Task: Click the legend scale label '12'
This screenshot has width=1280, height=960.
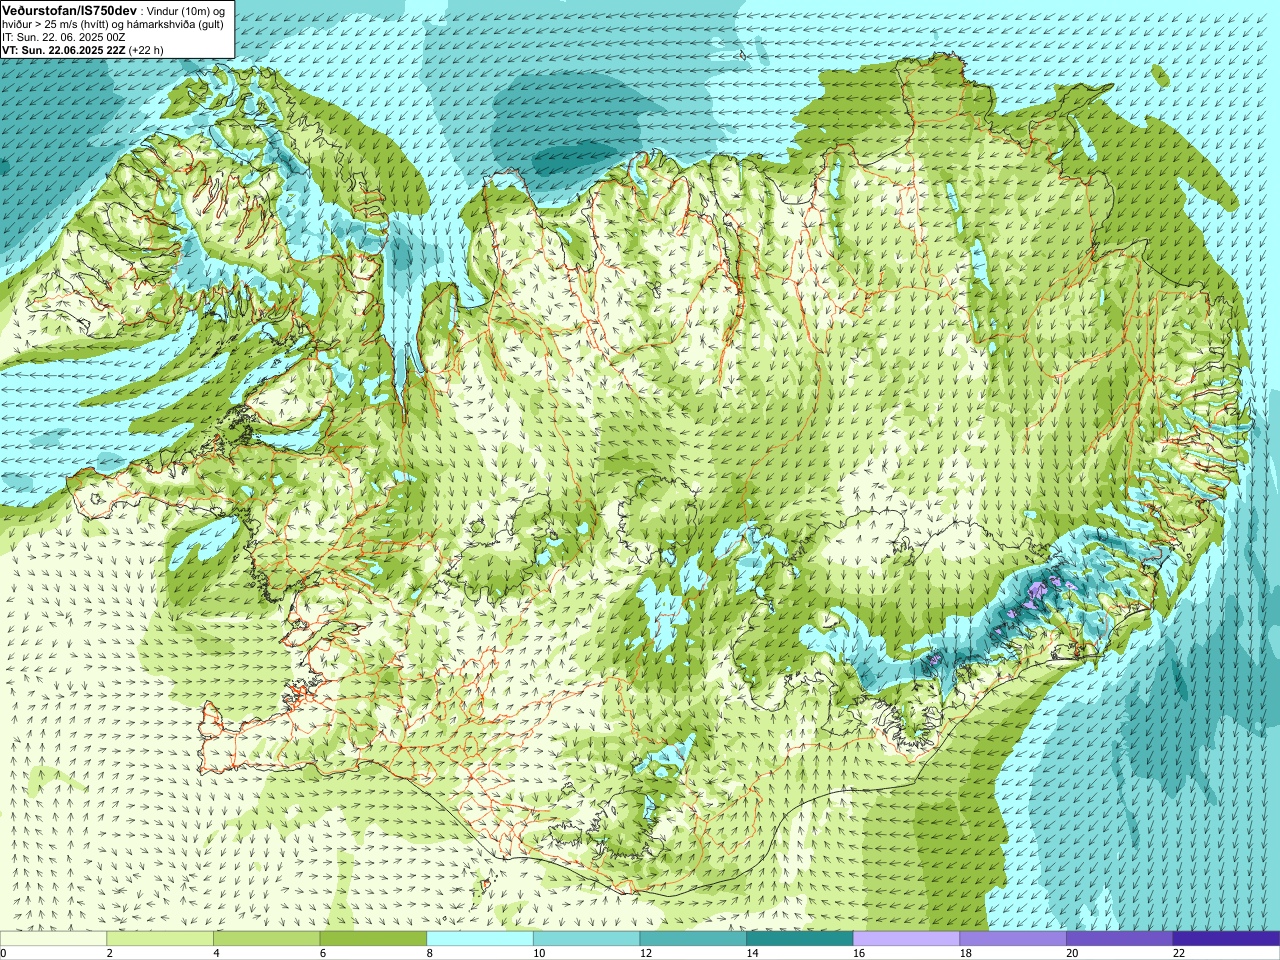Action: (646, 953)
